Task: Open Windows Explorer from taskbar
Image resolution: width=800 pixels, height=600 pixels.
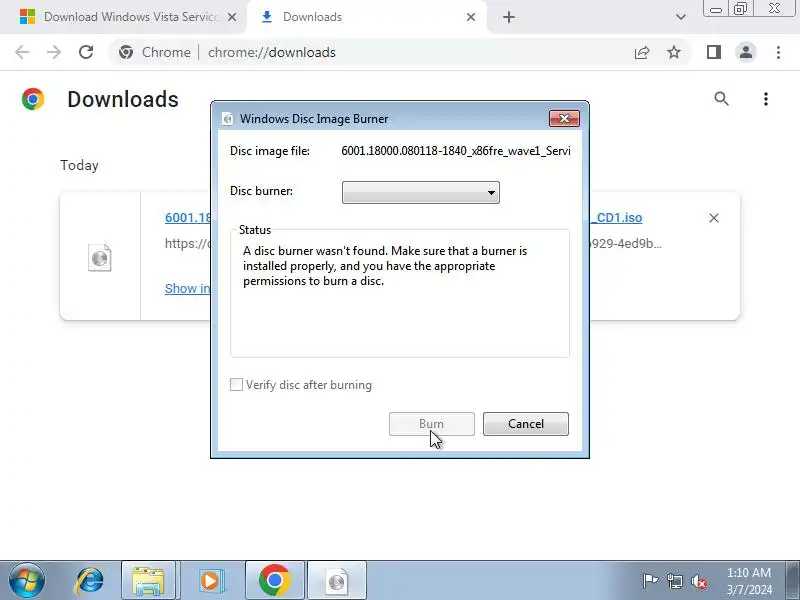Action: pyautogui.click(x=148, y=581)
